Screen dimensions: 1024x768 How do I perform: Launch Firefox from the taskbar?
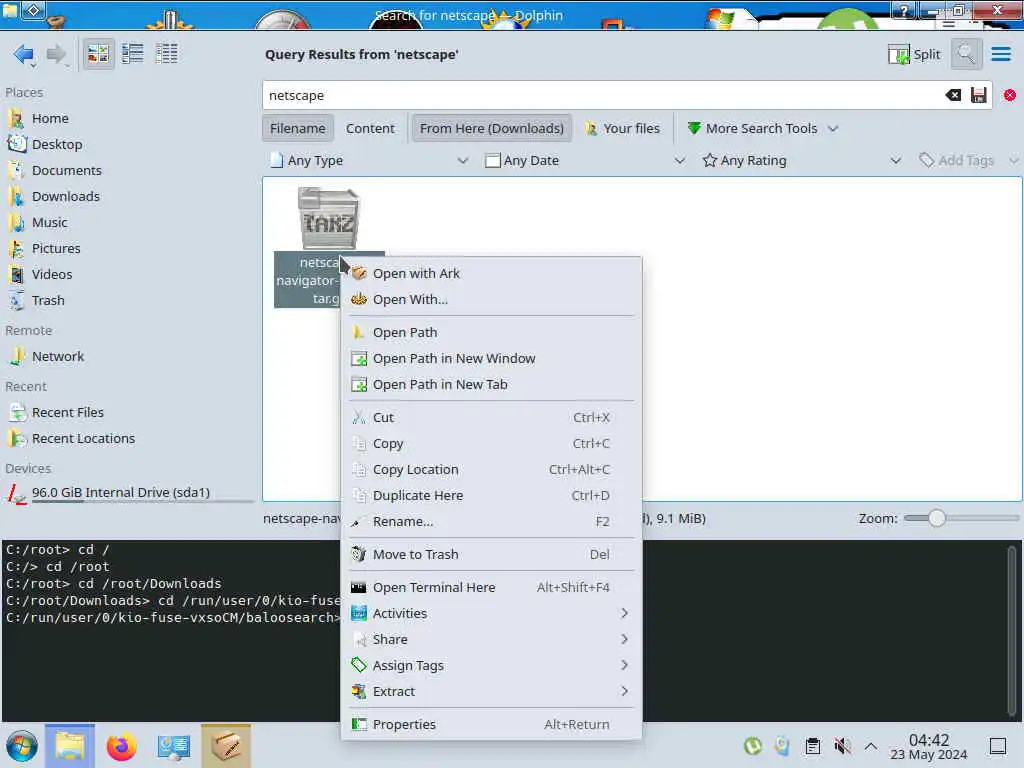pos(121,746)
